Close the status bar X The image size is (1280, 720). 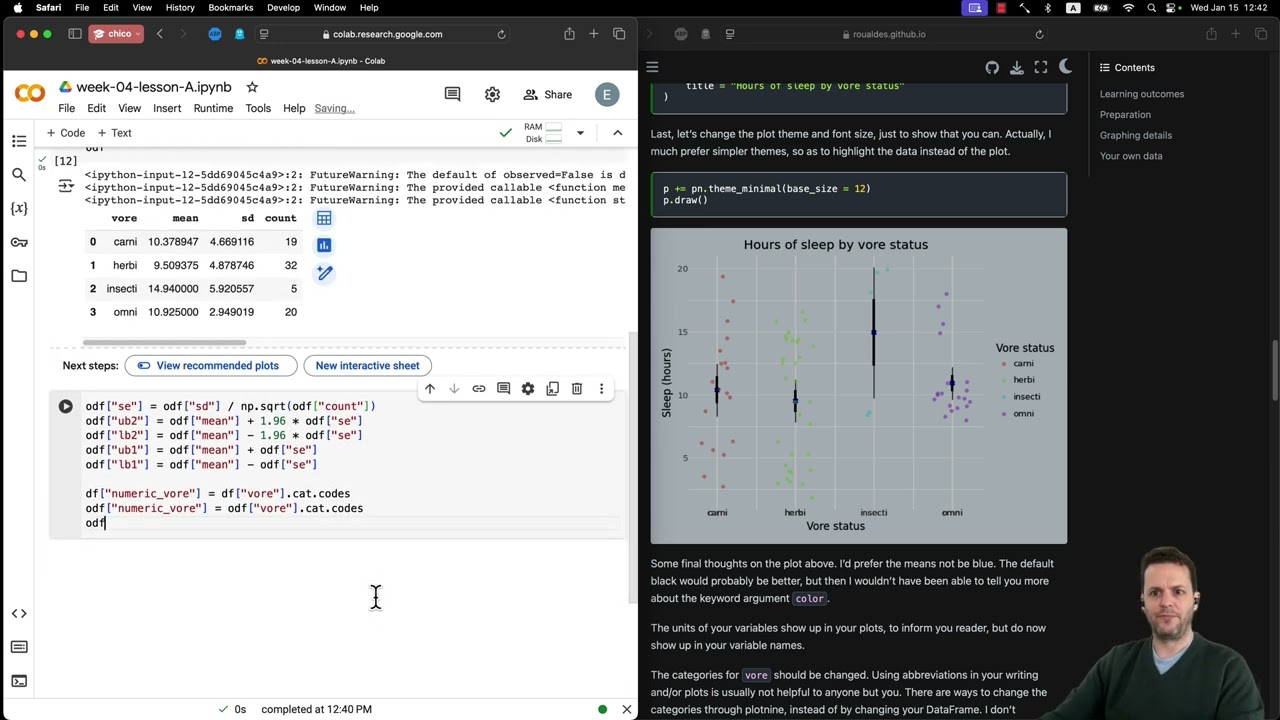point(627,709)
